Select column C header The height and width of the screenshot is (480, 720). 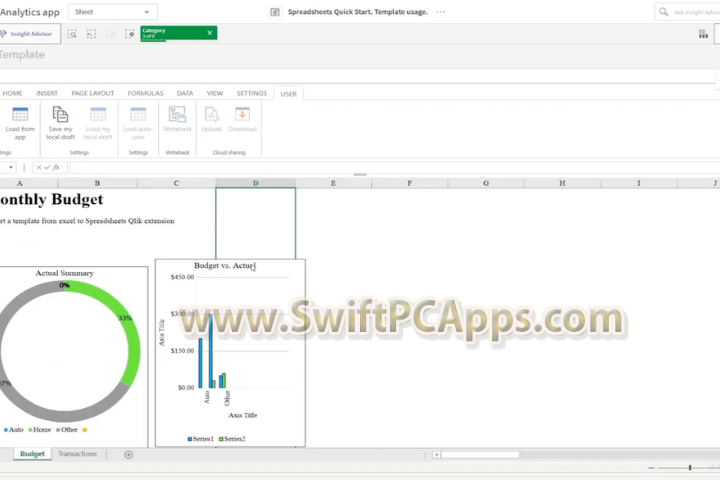(176, 183)
